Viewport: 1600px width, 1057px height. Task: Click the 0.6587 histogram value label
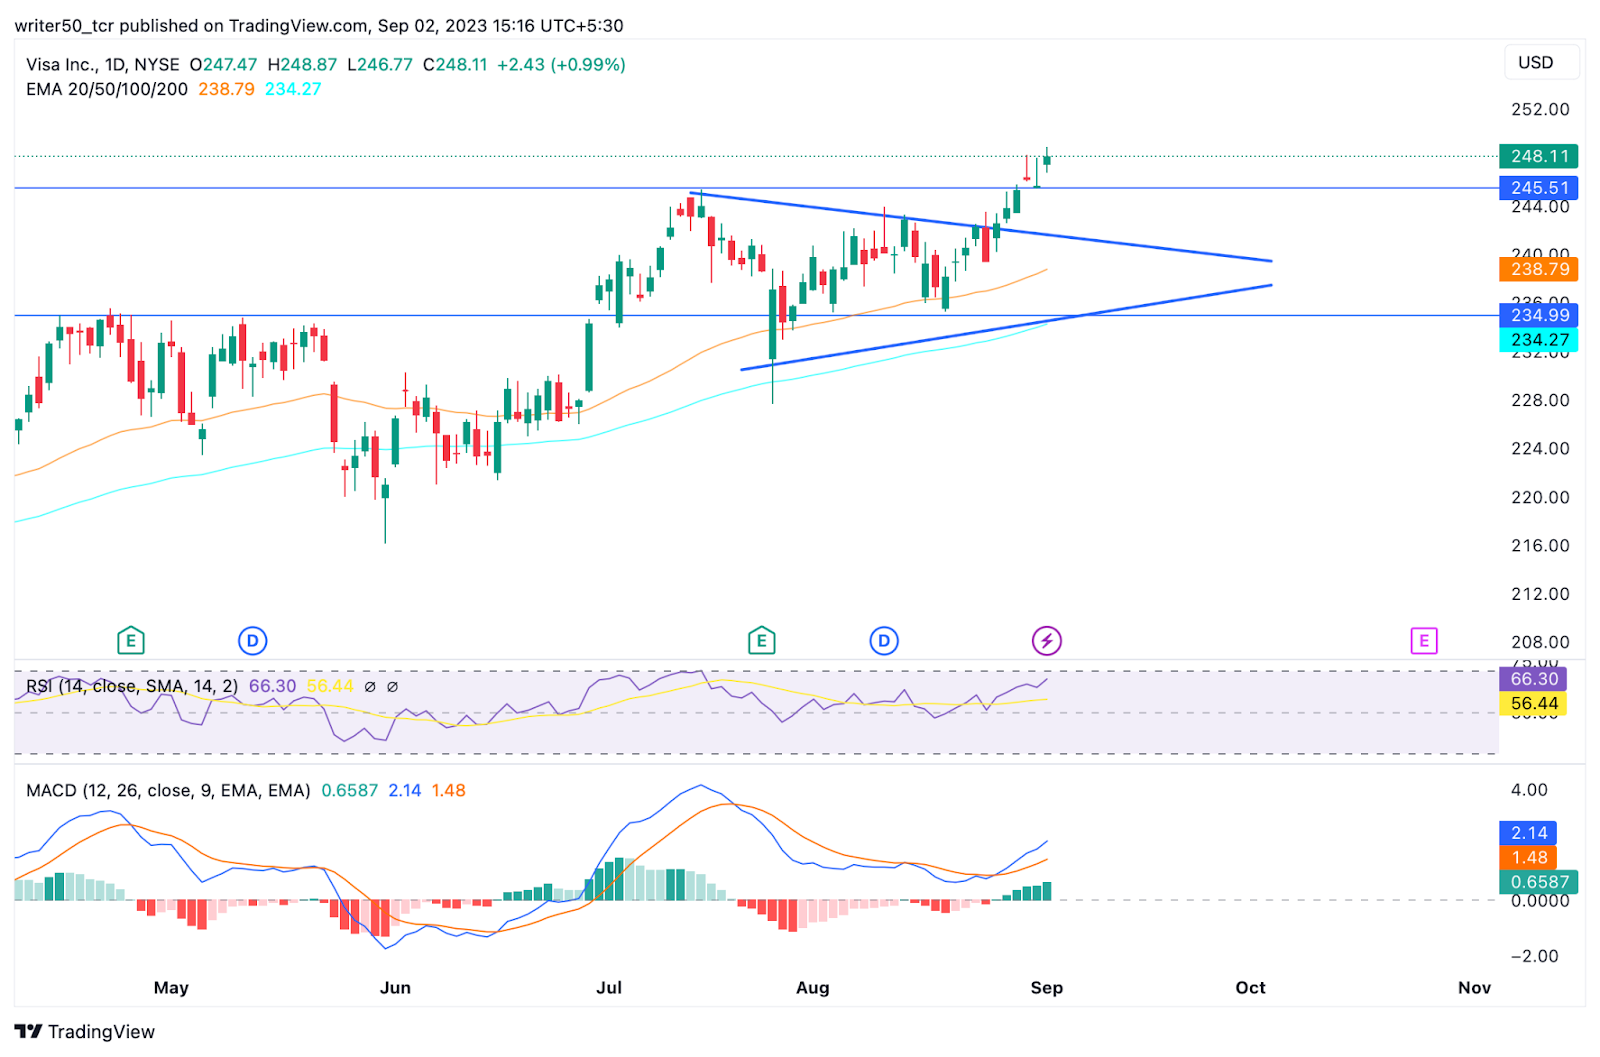pyautogui.click(x=1539, y=882)
